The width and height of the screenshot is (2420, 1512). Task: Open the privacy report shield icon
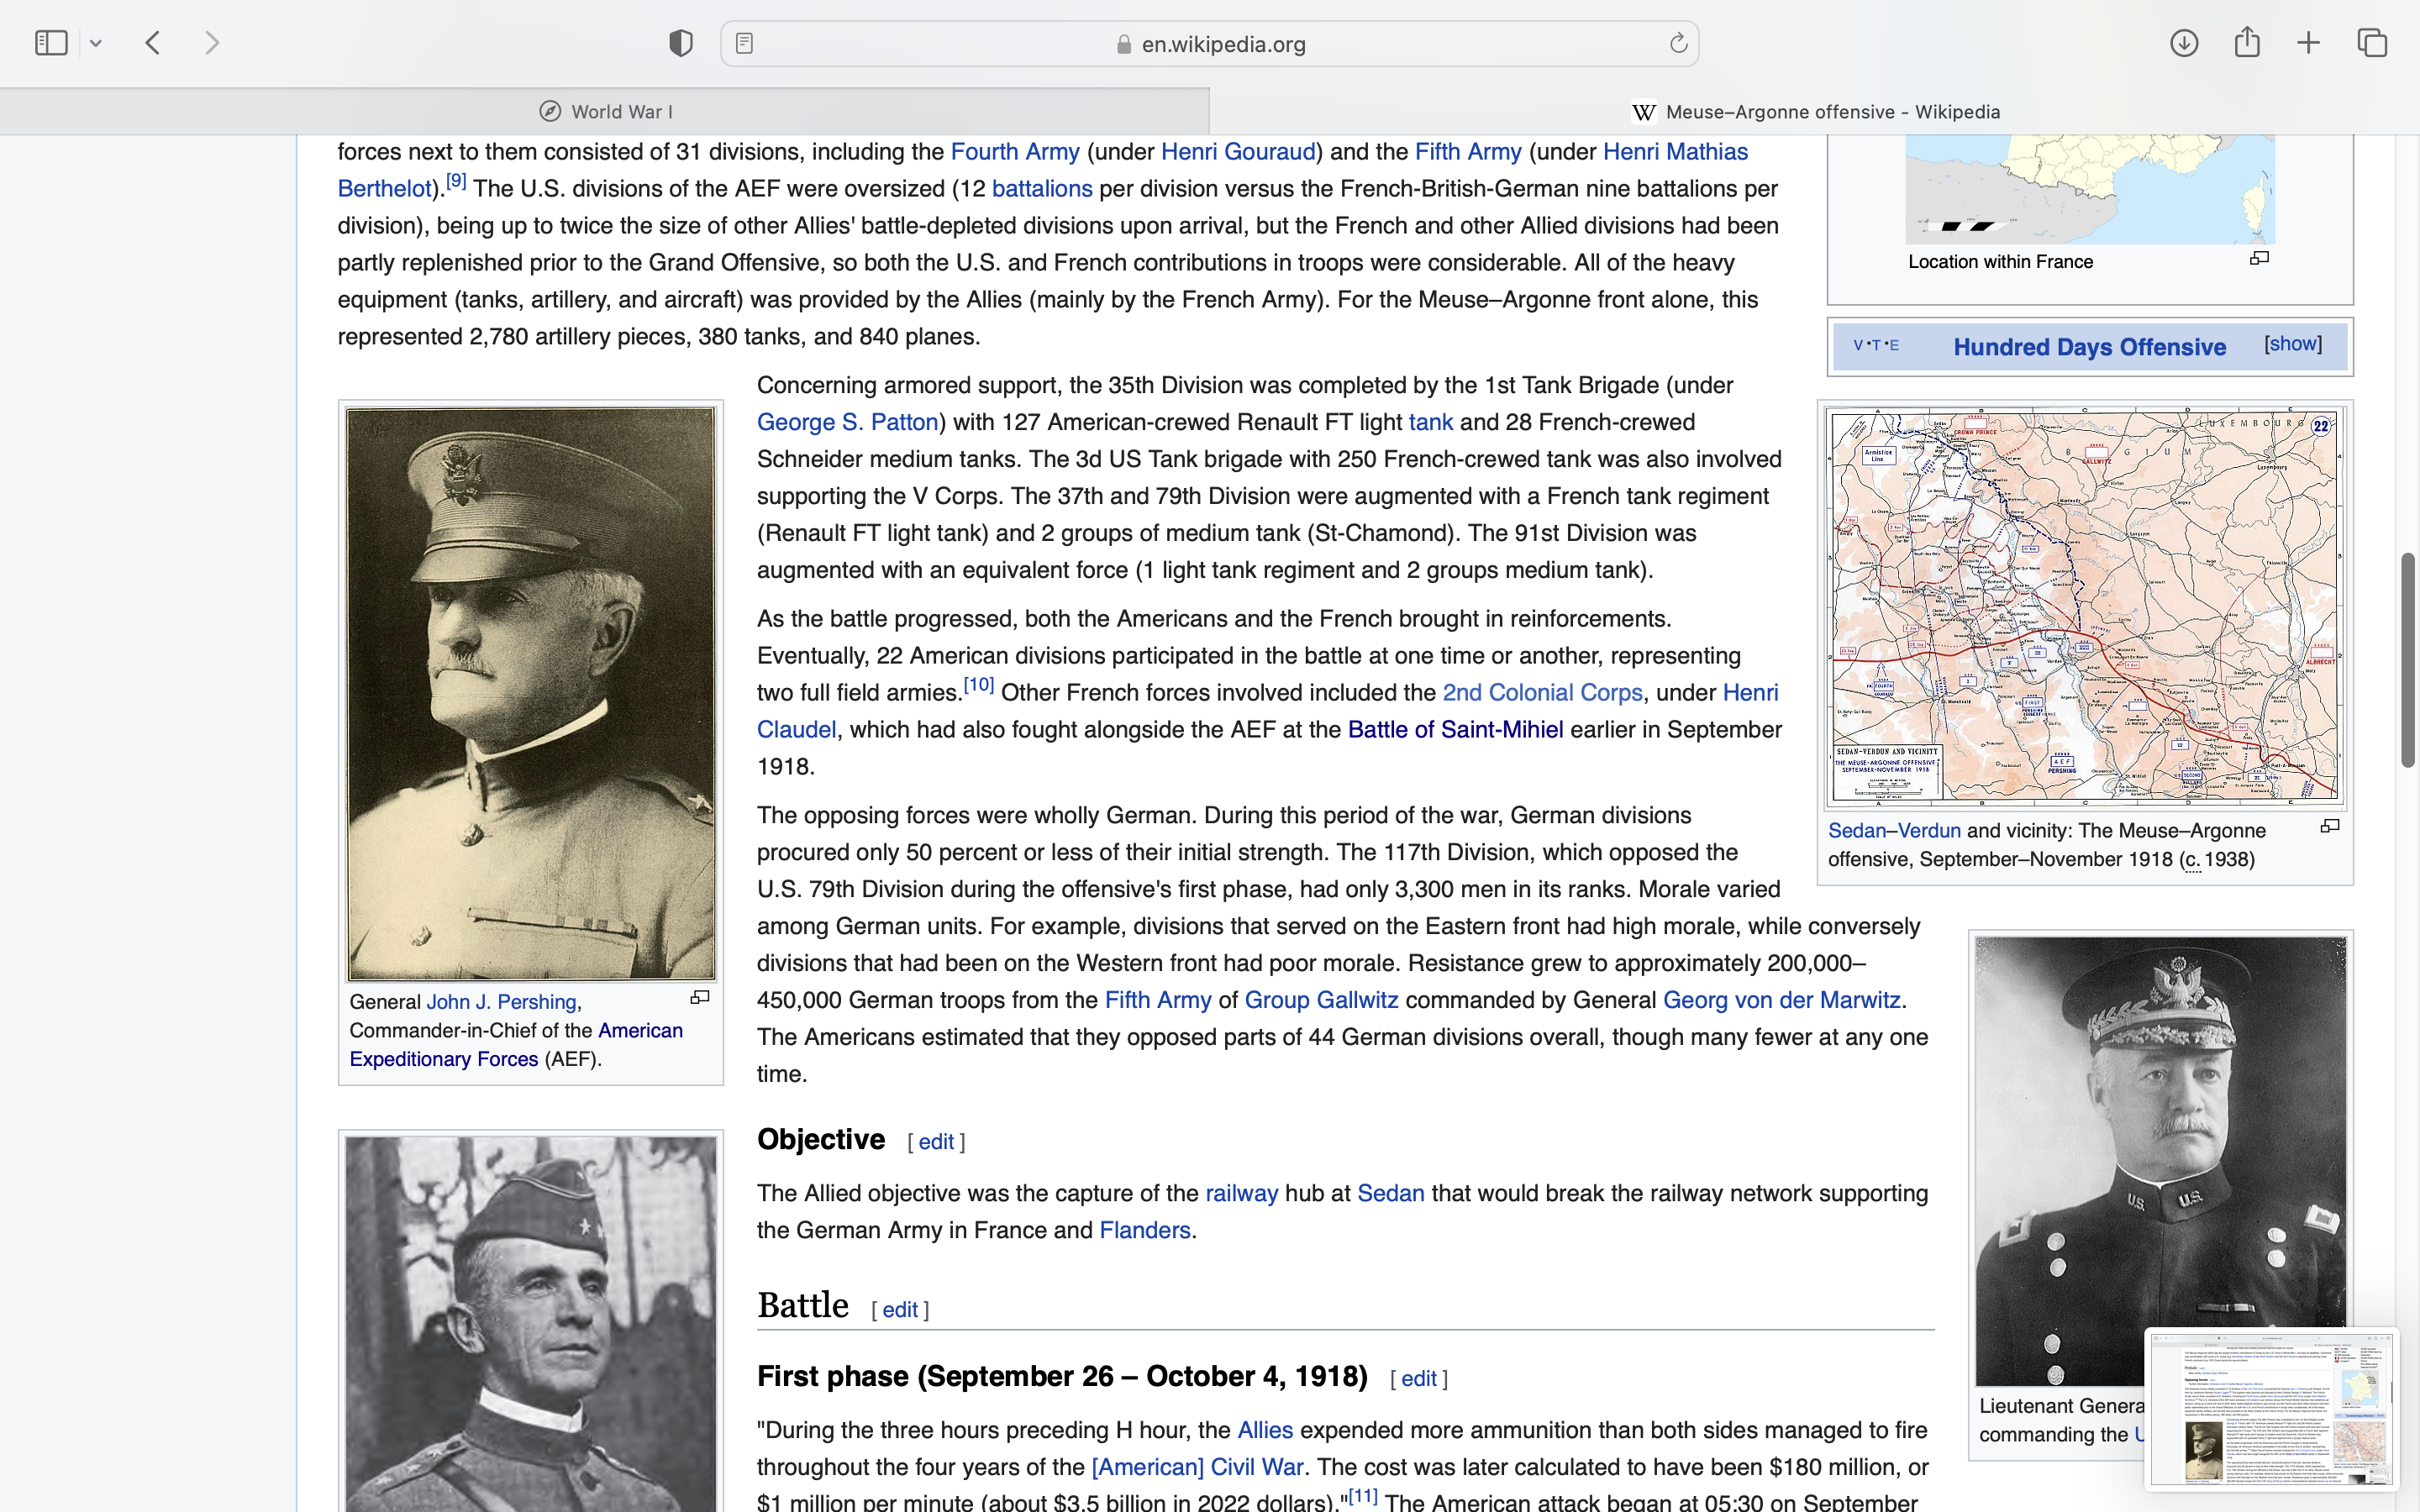[x=681, y=43]
